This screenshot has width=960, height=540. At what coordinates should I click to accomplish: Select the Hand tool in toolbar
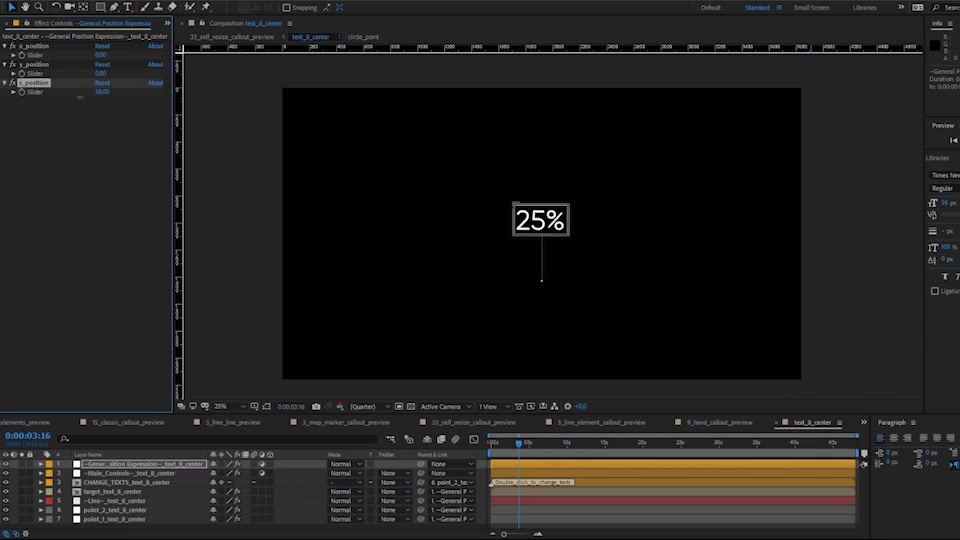coord(25,7)
